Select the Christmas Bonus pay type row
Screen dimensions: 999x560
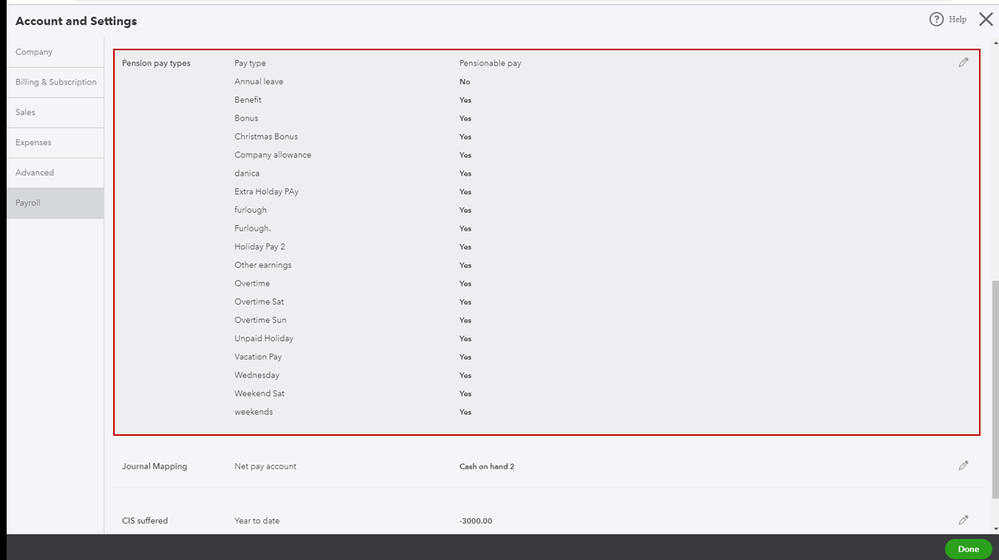[266, 137]
